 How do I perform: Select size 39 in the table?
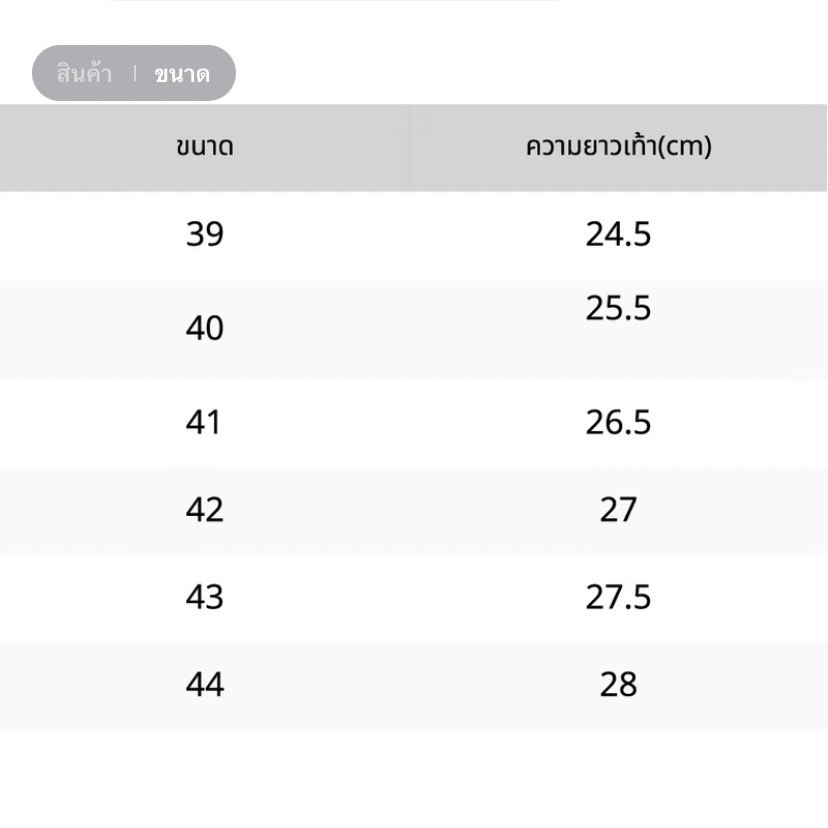[x=205, y=234]
